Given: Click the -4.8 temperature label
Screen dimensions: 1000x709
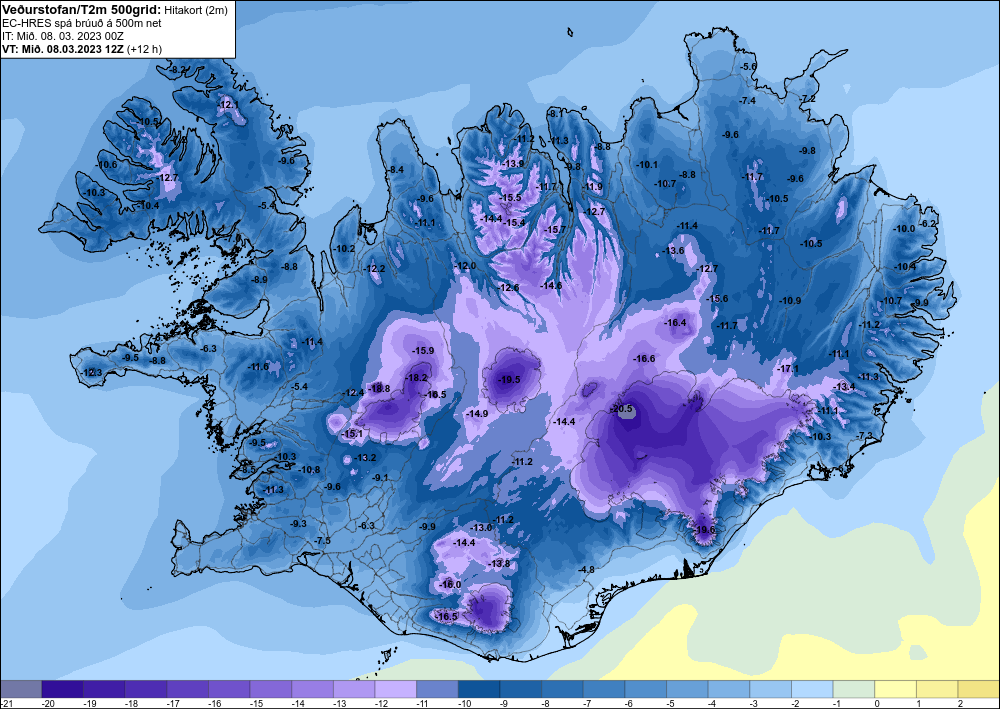Looking at the screenshot, I should [x=586, y=569].
